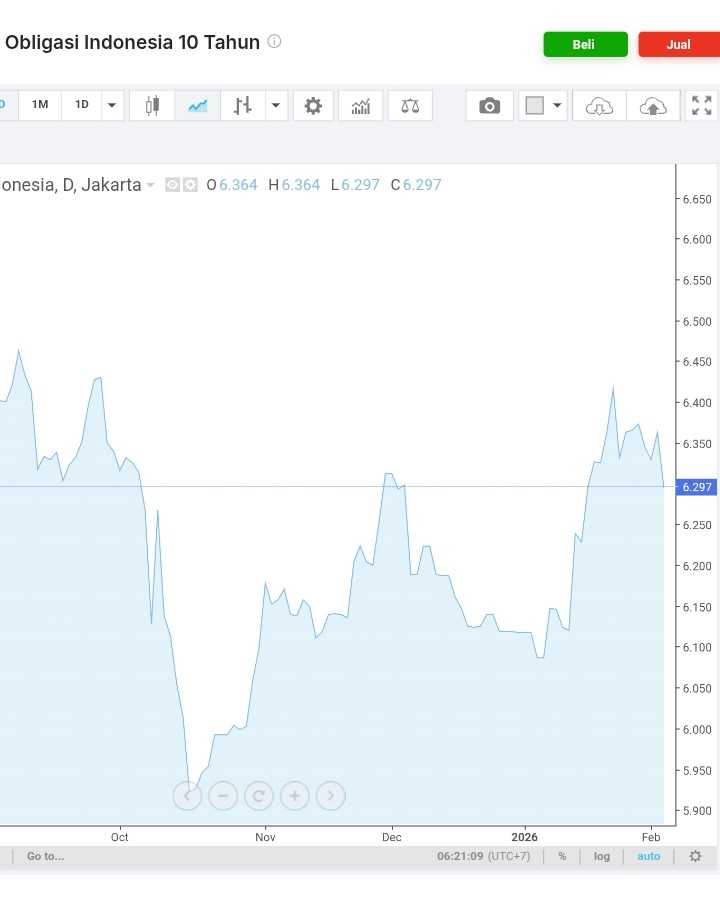
Task: Open bottom-right axis settings gear
Action: 695,856
